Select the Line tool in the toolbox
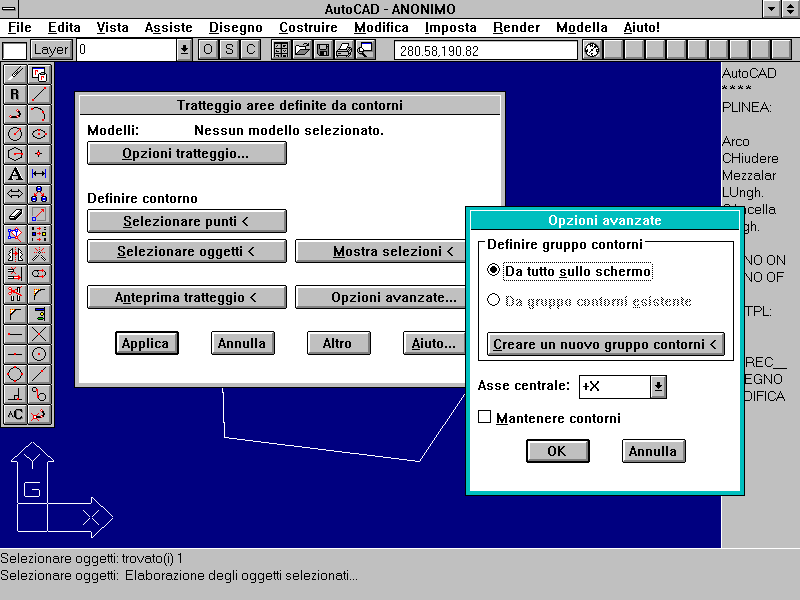Viewport: 800px width, 600px height. click(39, 94)
